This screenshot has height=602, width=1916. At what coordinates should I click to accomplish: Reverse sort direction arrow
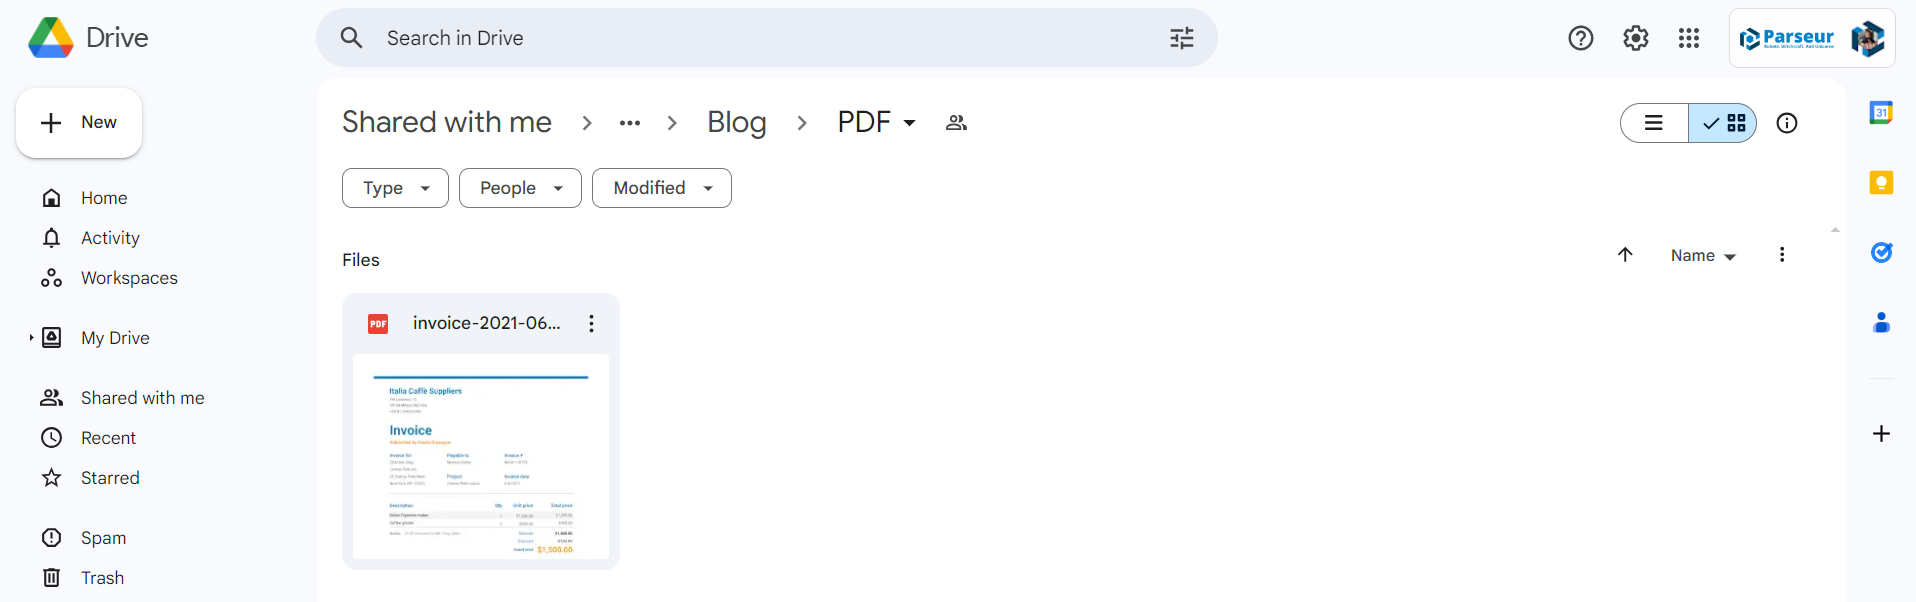tap(1625, 255)
